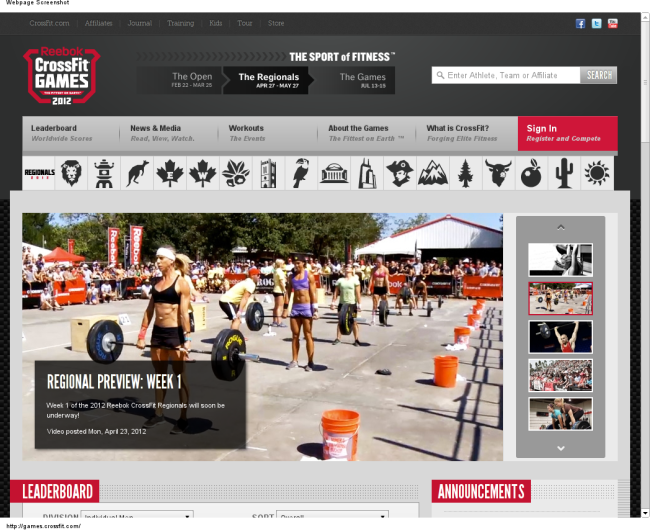This screenshot has width=650, height=530.
Task: Select the pine tree region icon
Action: [465, 173]
